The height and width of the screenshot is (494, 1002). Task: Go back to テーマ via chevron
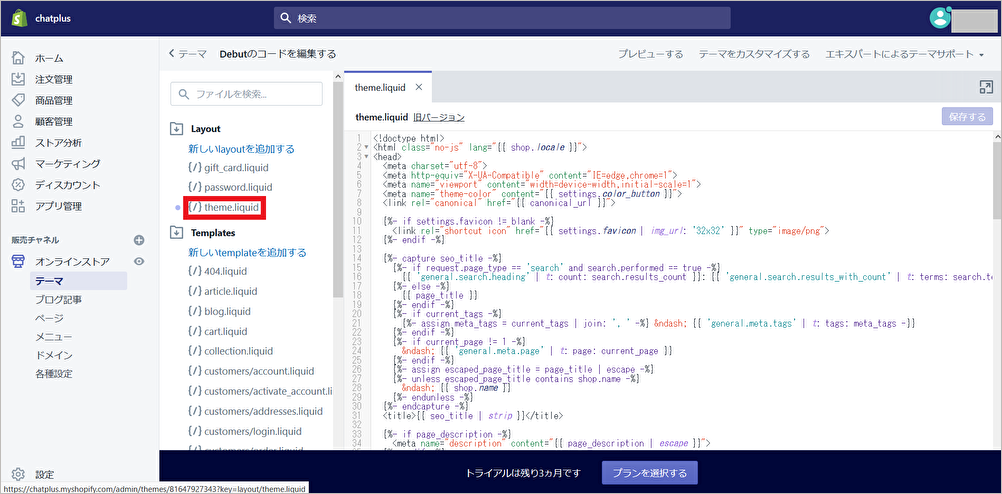(x=171, y=54)
